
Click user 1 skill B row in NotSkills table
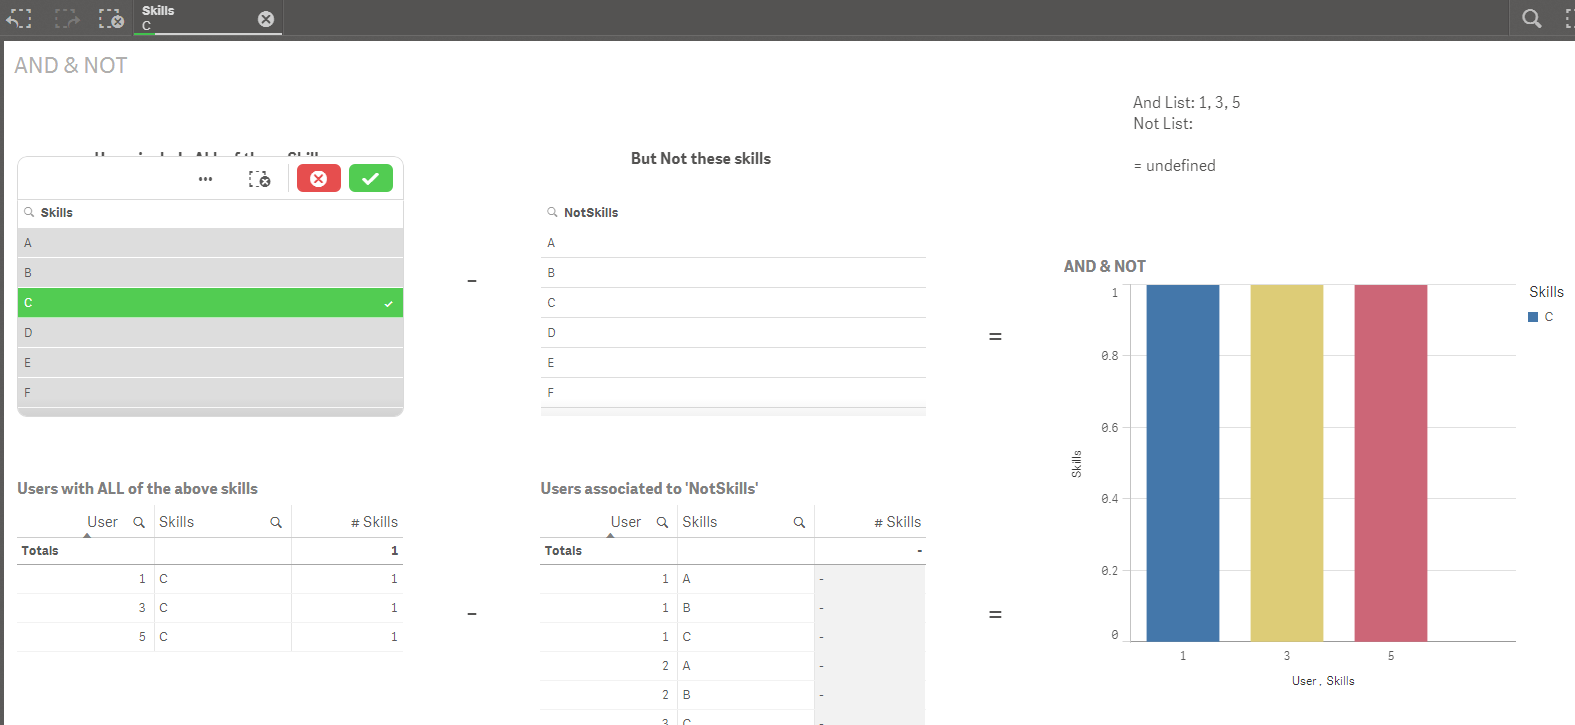[733, 608]
